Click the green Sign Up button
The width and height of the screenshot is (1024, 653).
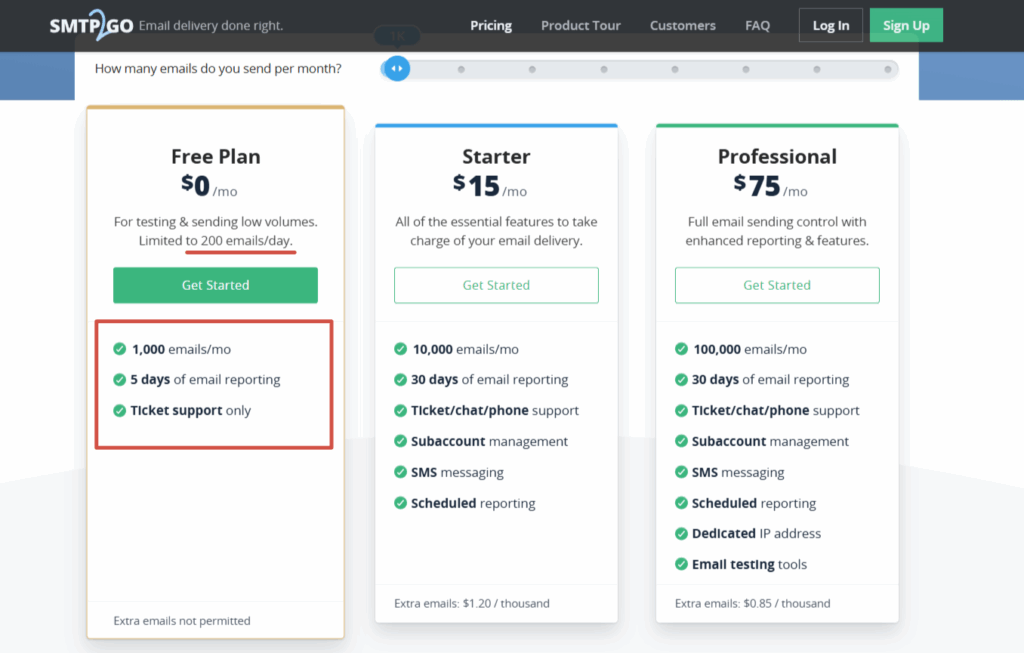pyautogui.click(x=906, y=25)
